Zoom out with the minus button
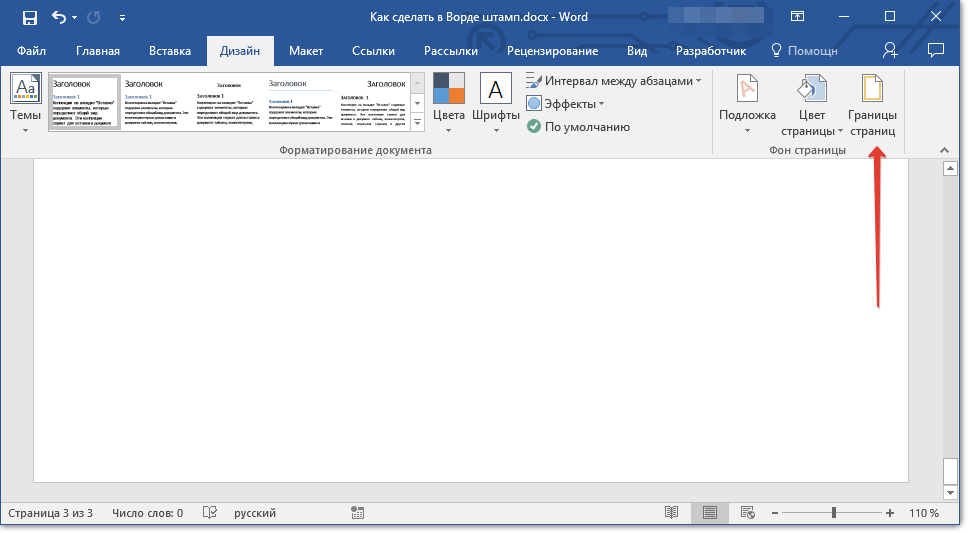 (x=775, y=513)
